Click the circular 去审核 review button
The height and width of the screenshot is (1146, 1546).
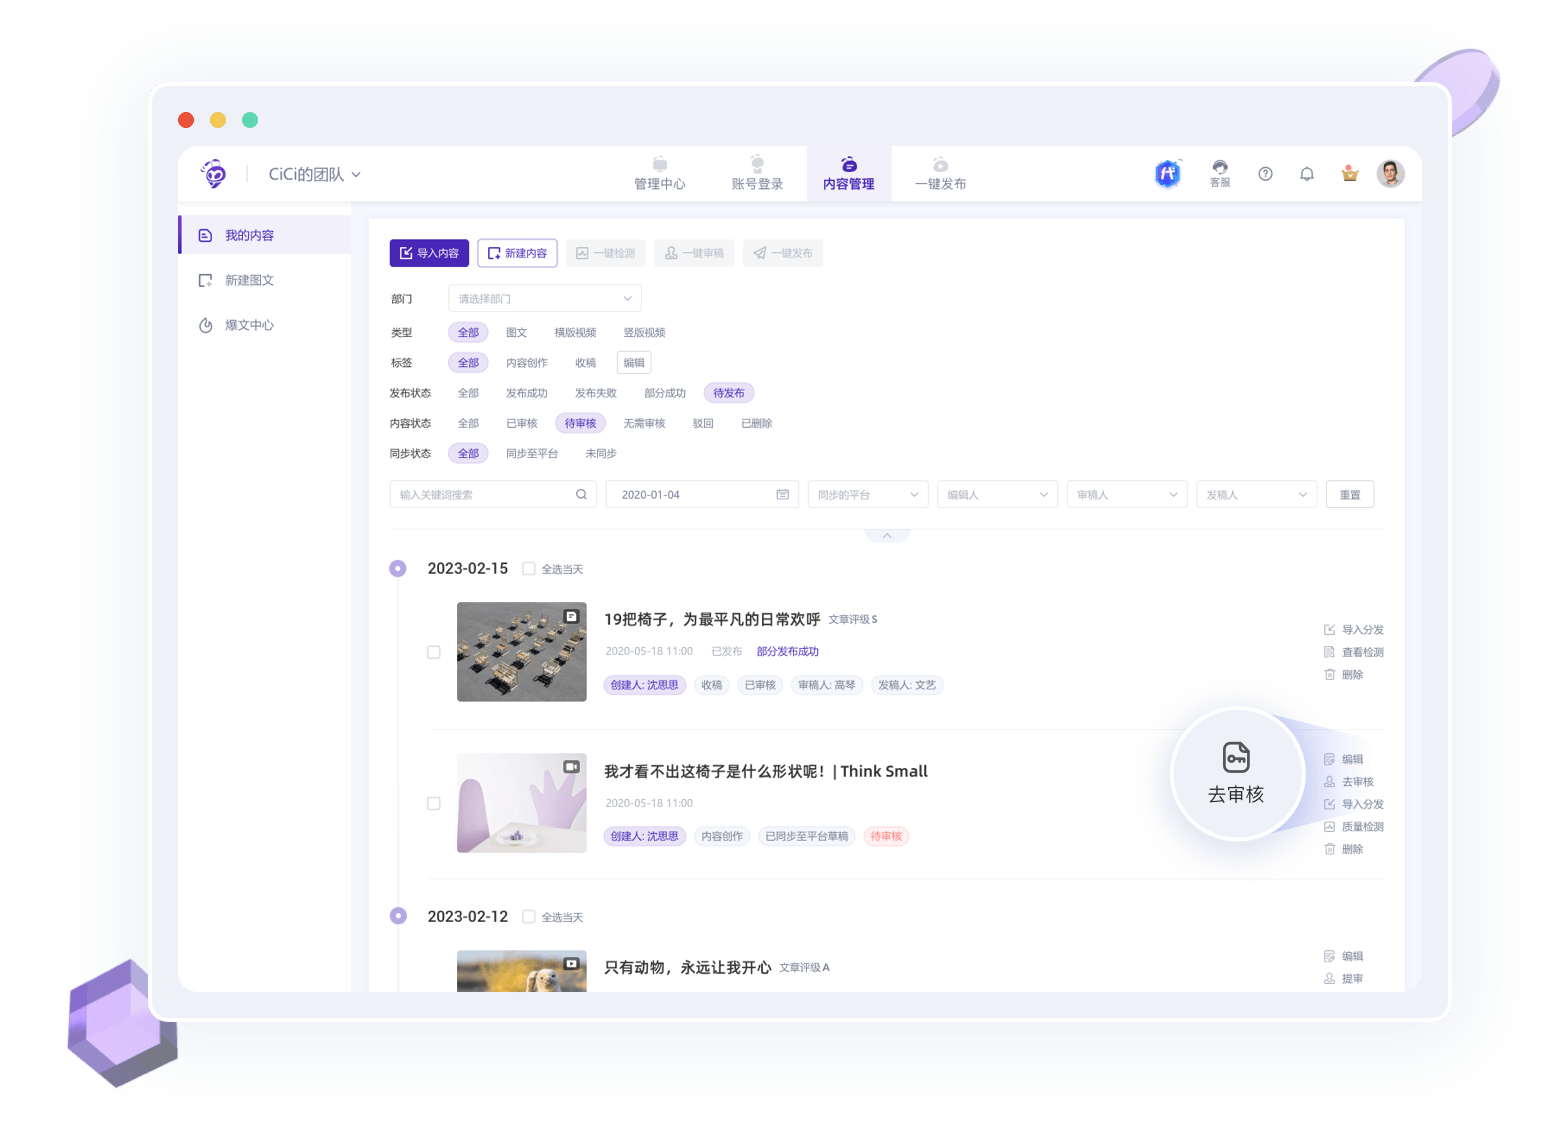(1237, 774)
